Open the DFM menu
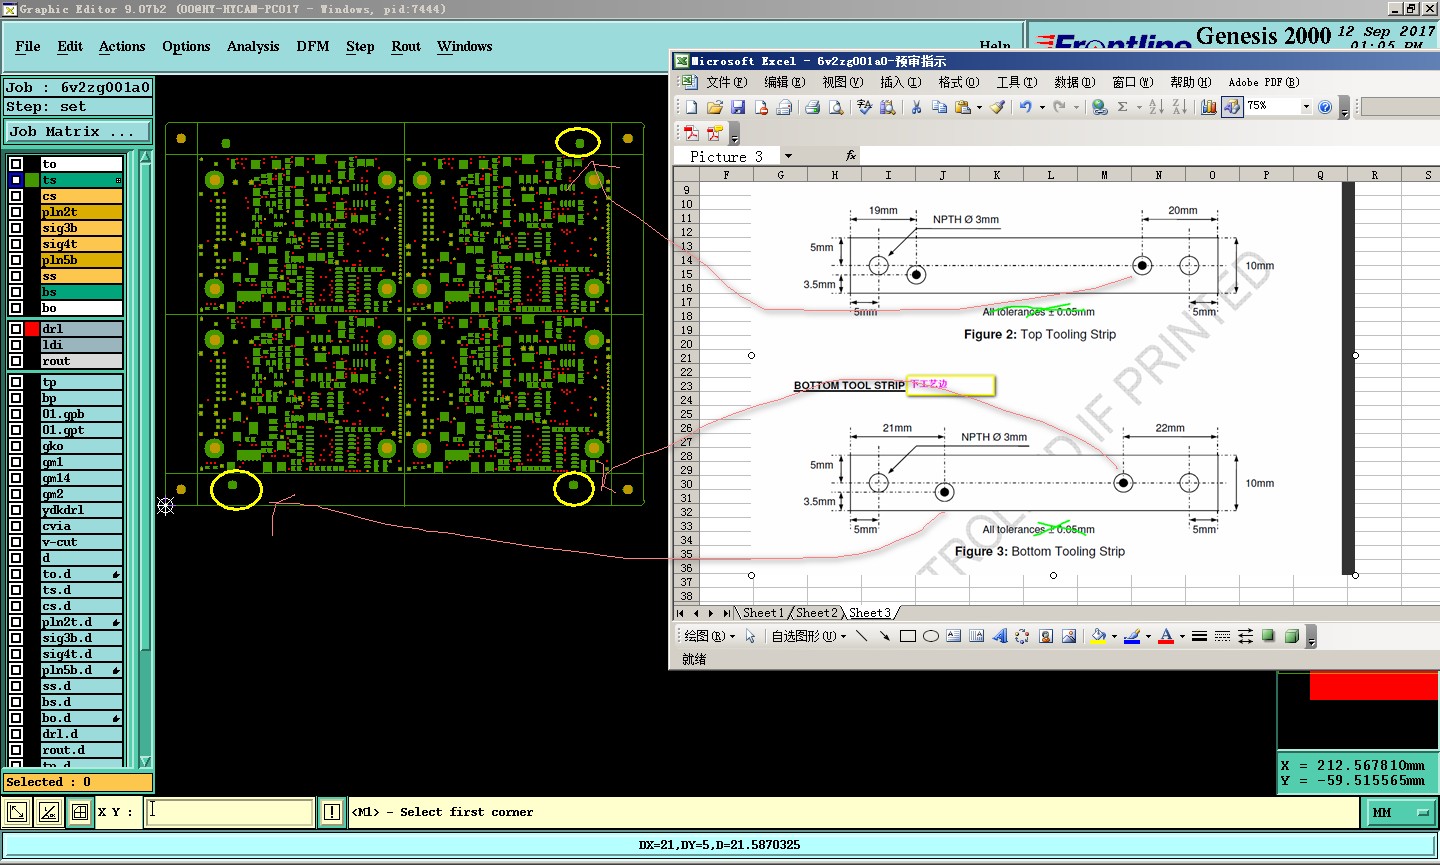 [312, 46]
